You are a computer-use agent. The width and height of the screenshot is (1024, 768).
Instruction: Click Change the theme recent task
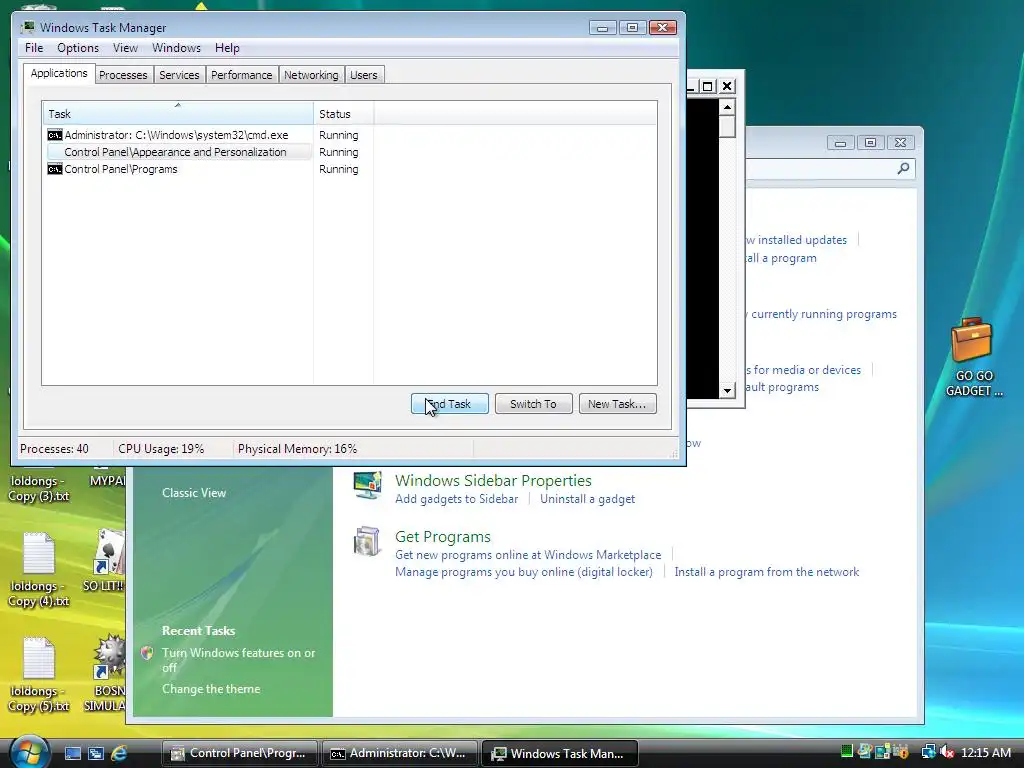pos(211,689)
